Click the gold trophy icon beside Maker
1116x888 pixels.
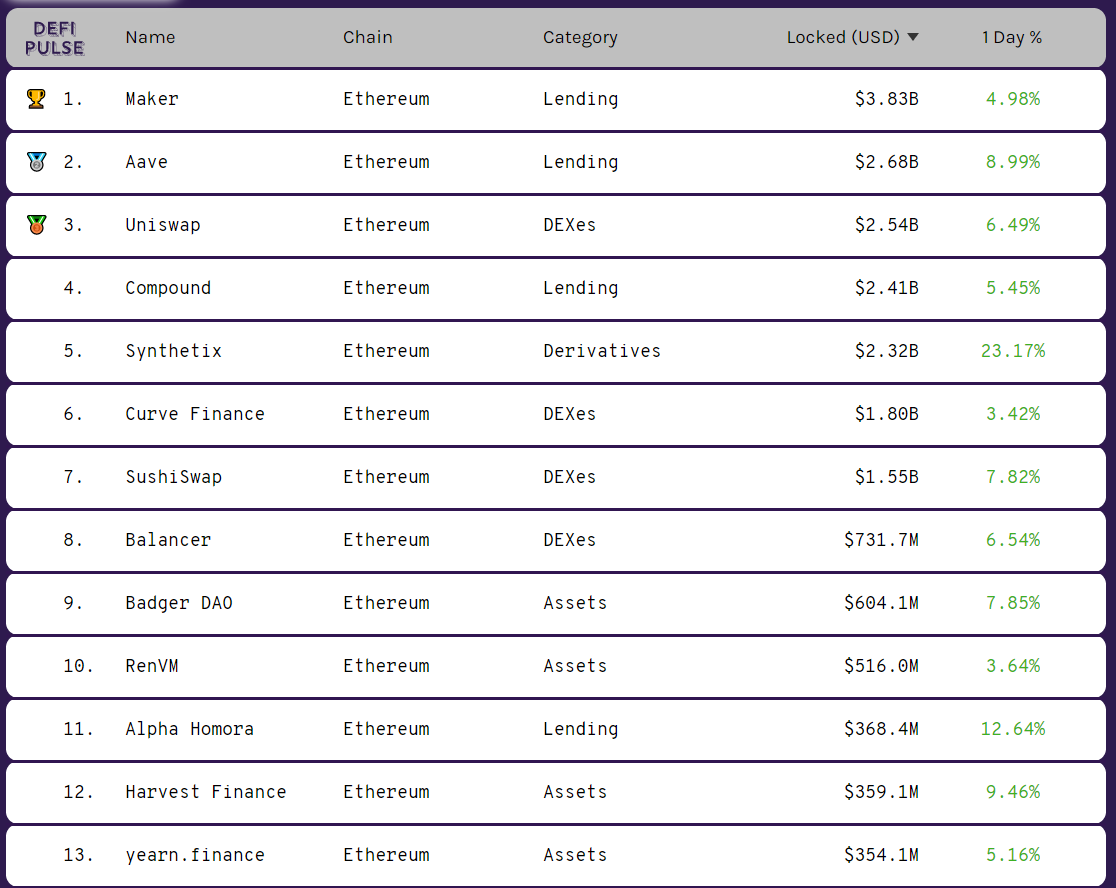(x=36, y=99)
